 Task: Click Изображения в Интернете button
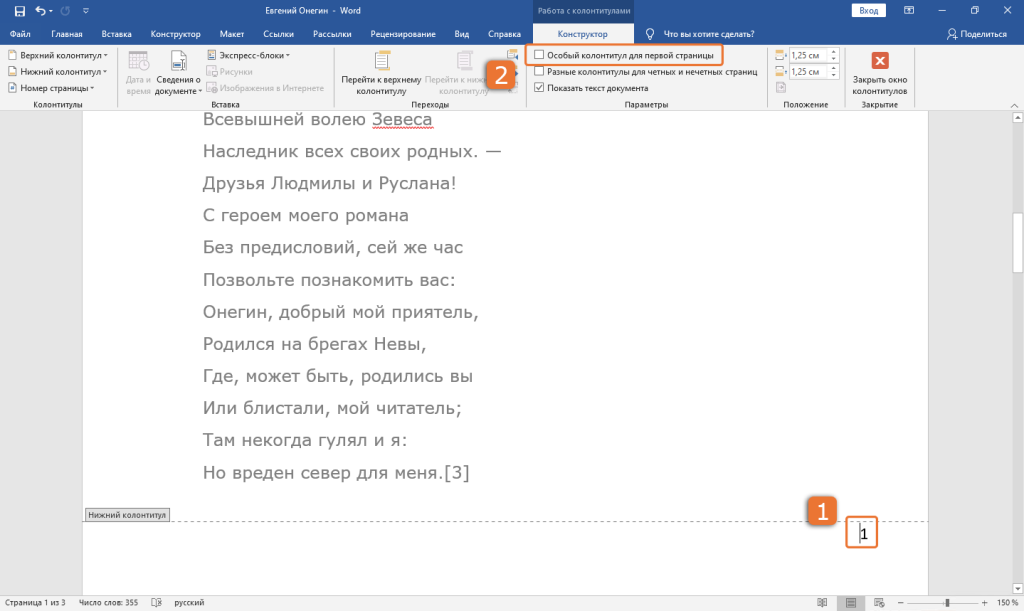point(265,88)
